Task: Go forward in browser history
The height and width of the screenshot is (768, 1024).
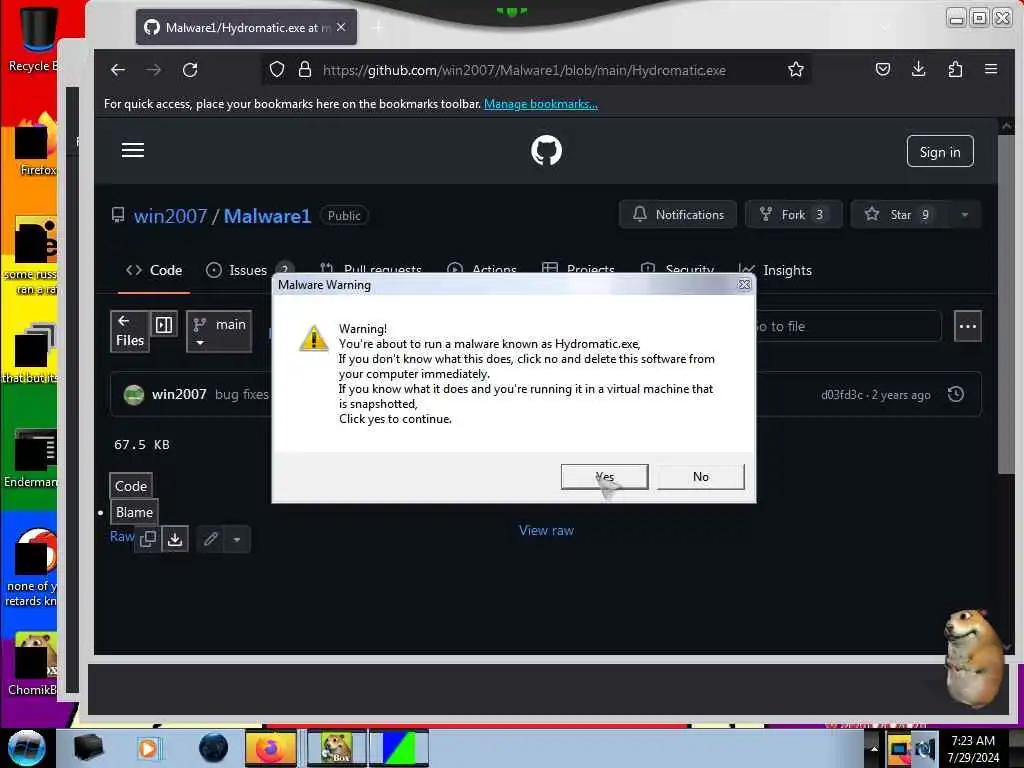Action: pyautogui.click(x=153, y=70)
